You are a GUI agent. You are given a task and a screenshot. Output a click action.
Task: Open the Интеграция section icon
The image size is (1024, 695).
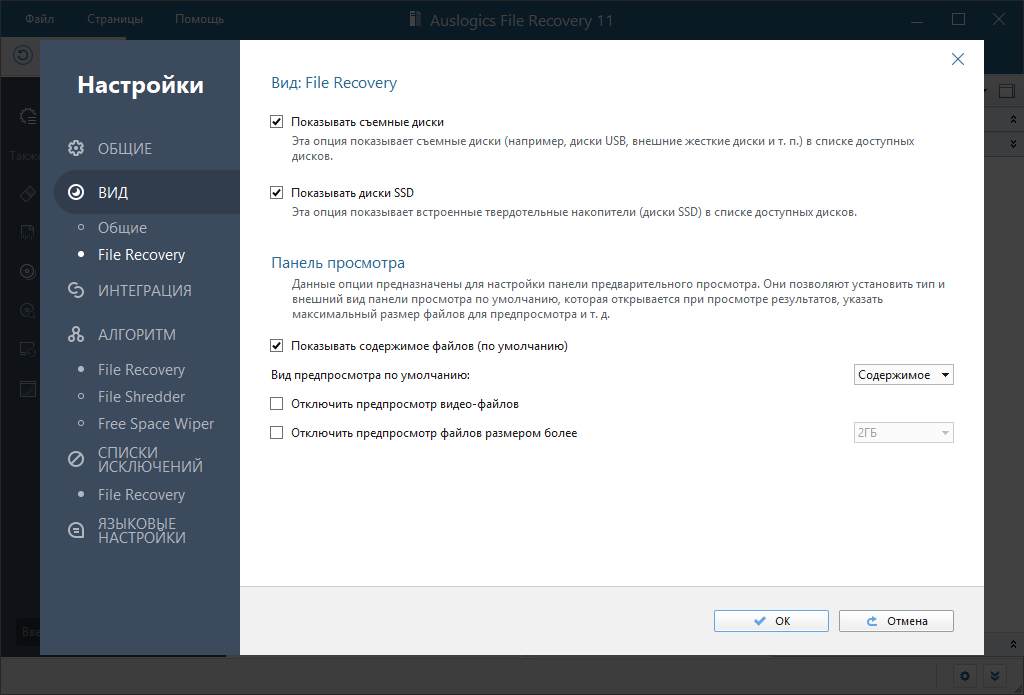click(76, 290)
